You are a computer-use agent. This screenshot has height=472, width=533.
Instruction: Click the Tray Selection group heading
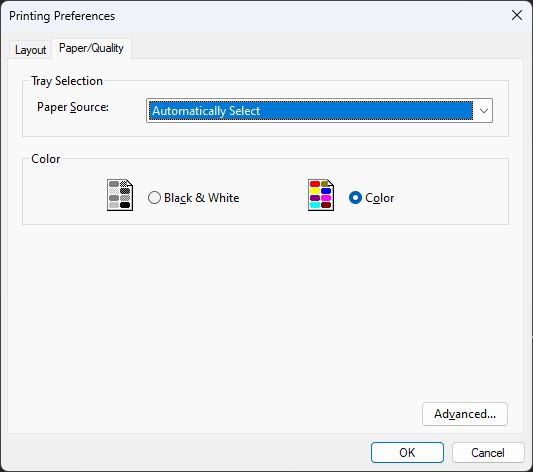[67, 81]
